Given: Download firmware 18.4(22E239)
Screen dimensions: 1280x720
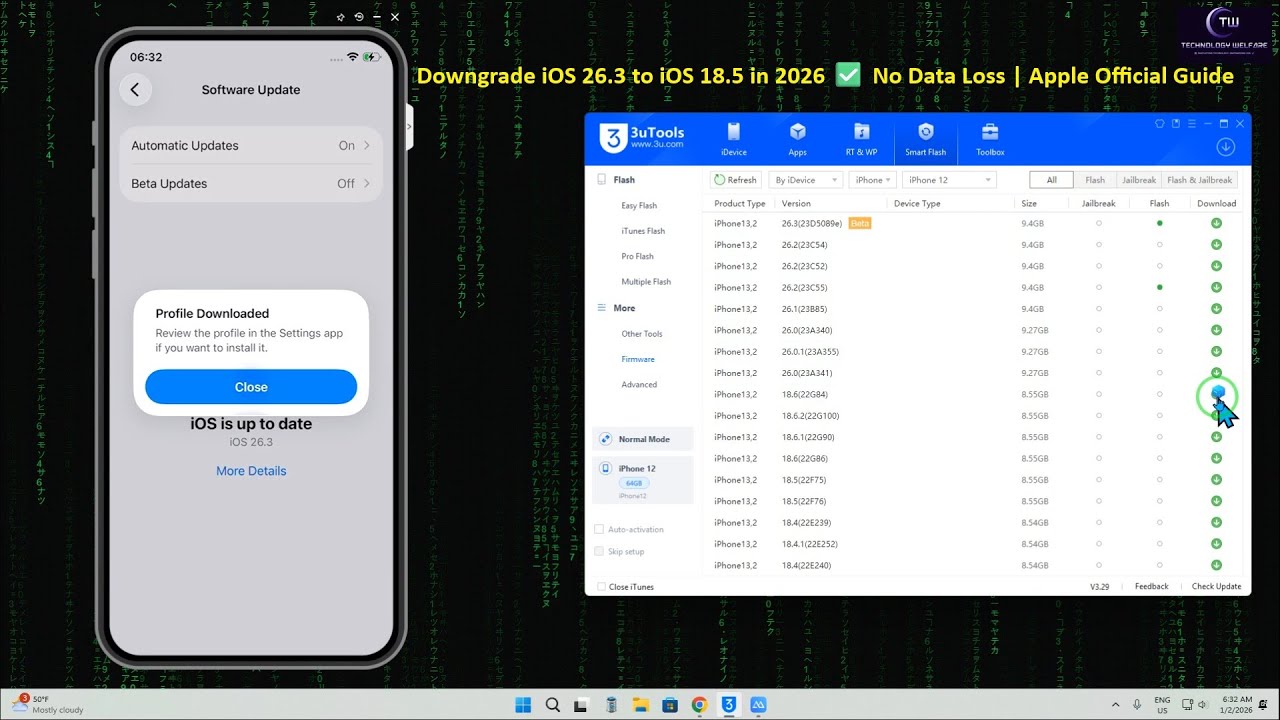Looking at the screenshot, I should point(1216,522).
